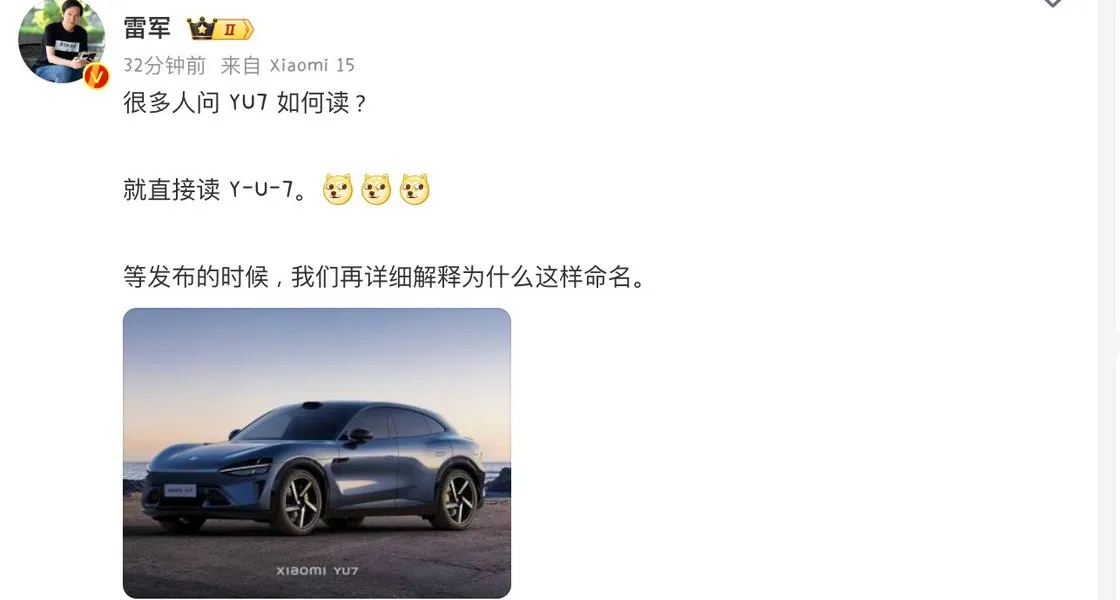Click the page's vertical scrollbar track

pos(1109,300)
